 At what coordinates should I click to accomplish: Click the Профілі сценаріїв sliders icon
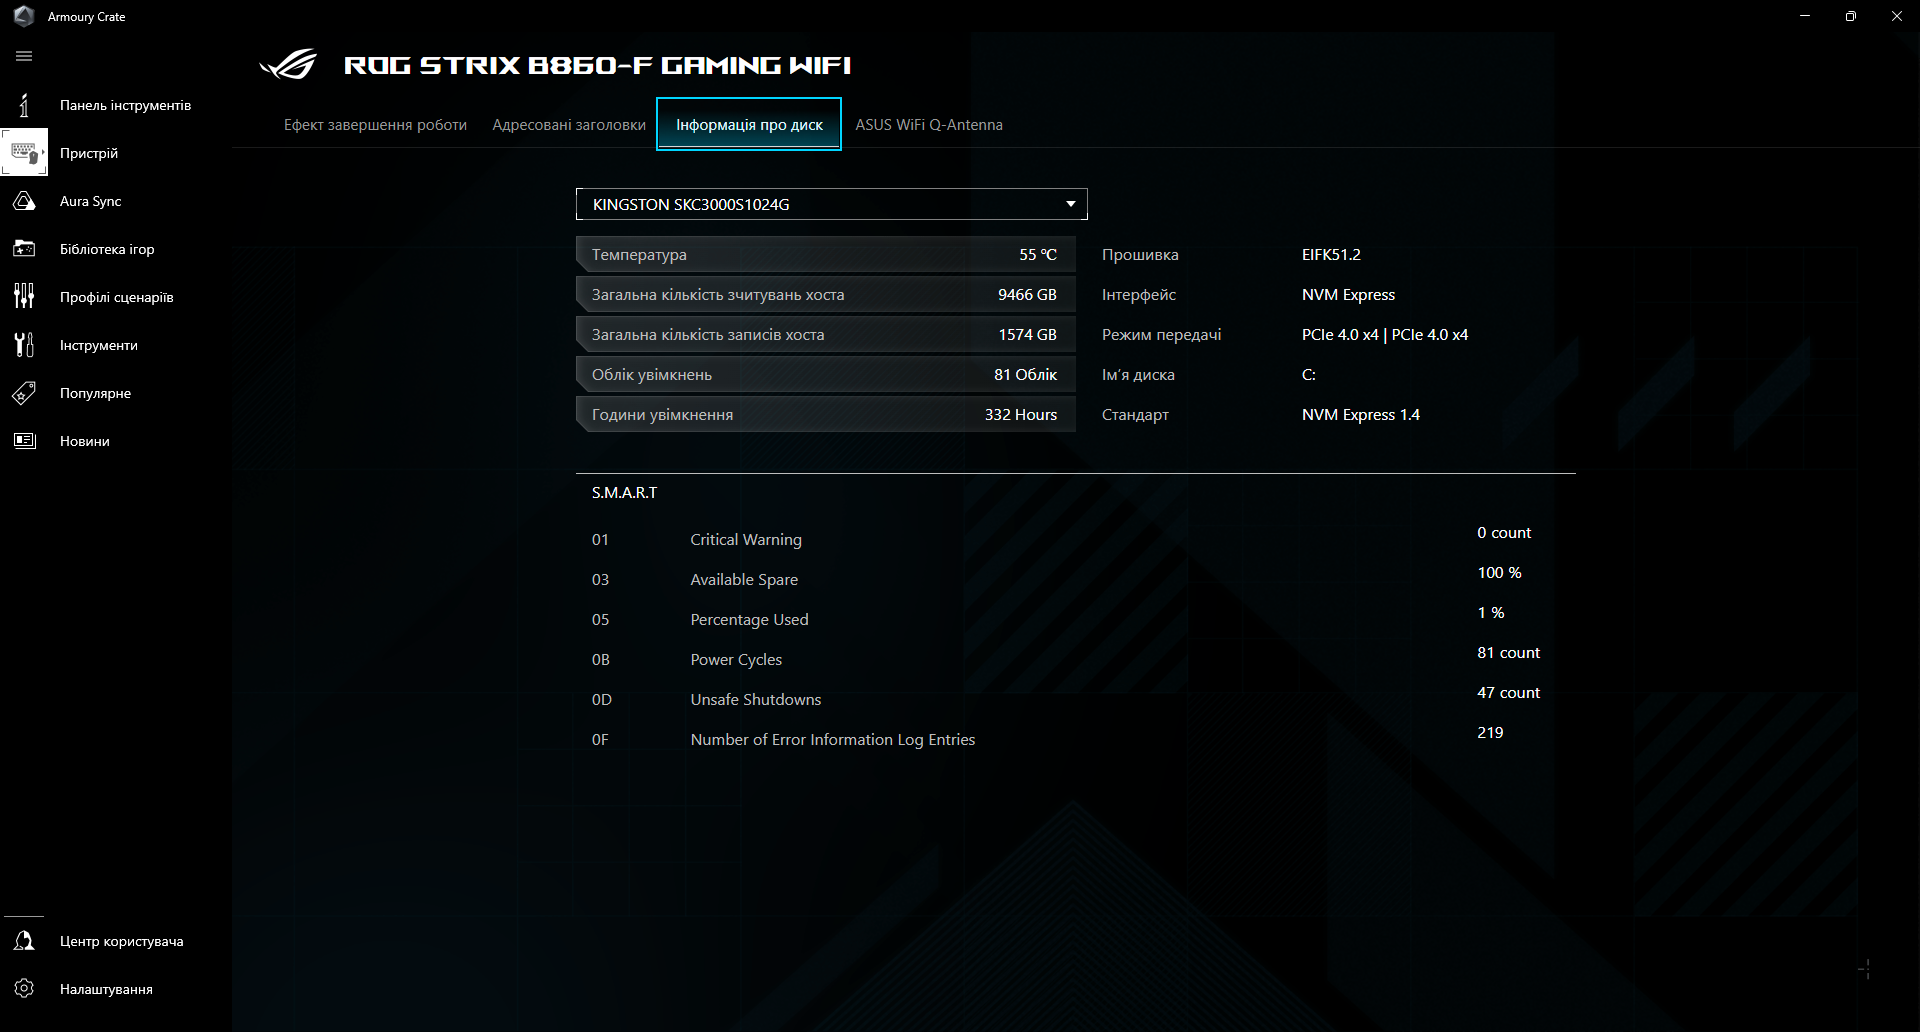25,297
